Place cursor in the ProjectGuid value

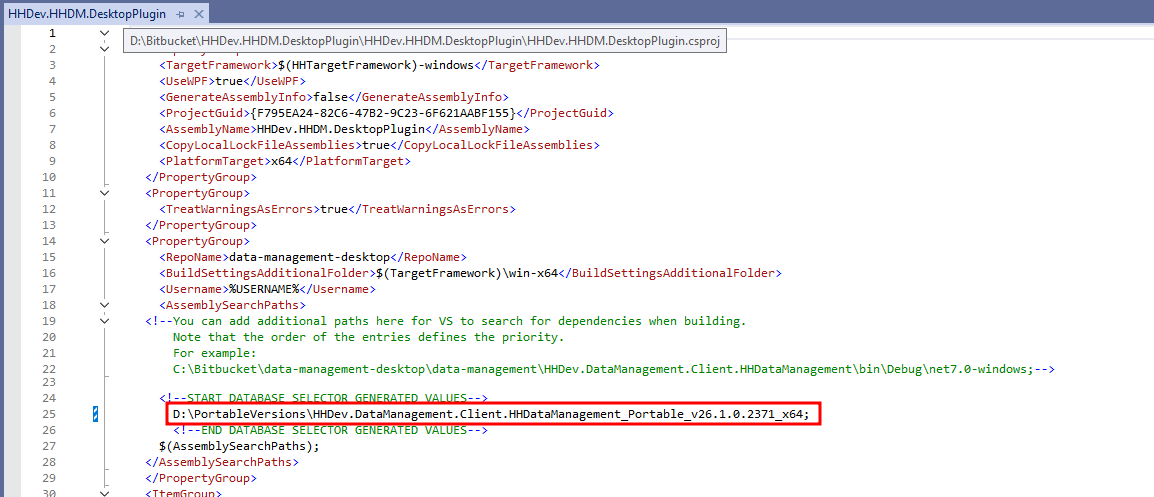[x=382, y=113]
